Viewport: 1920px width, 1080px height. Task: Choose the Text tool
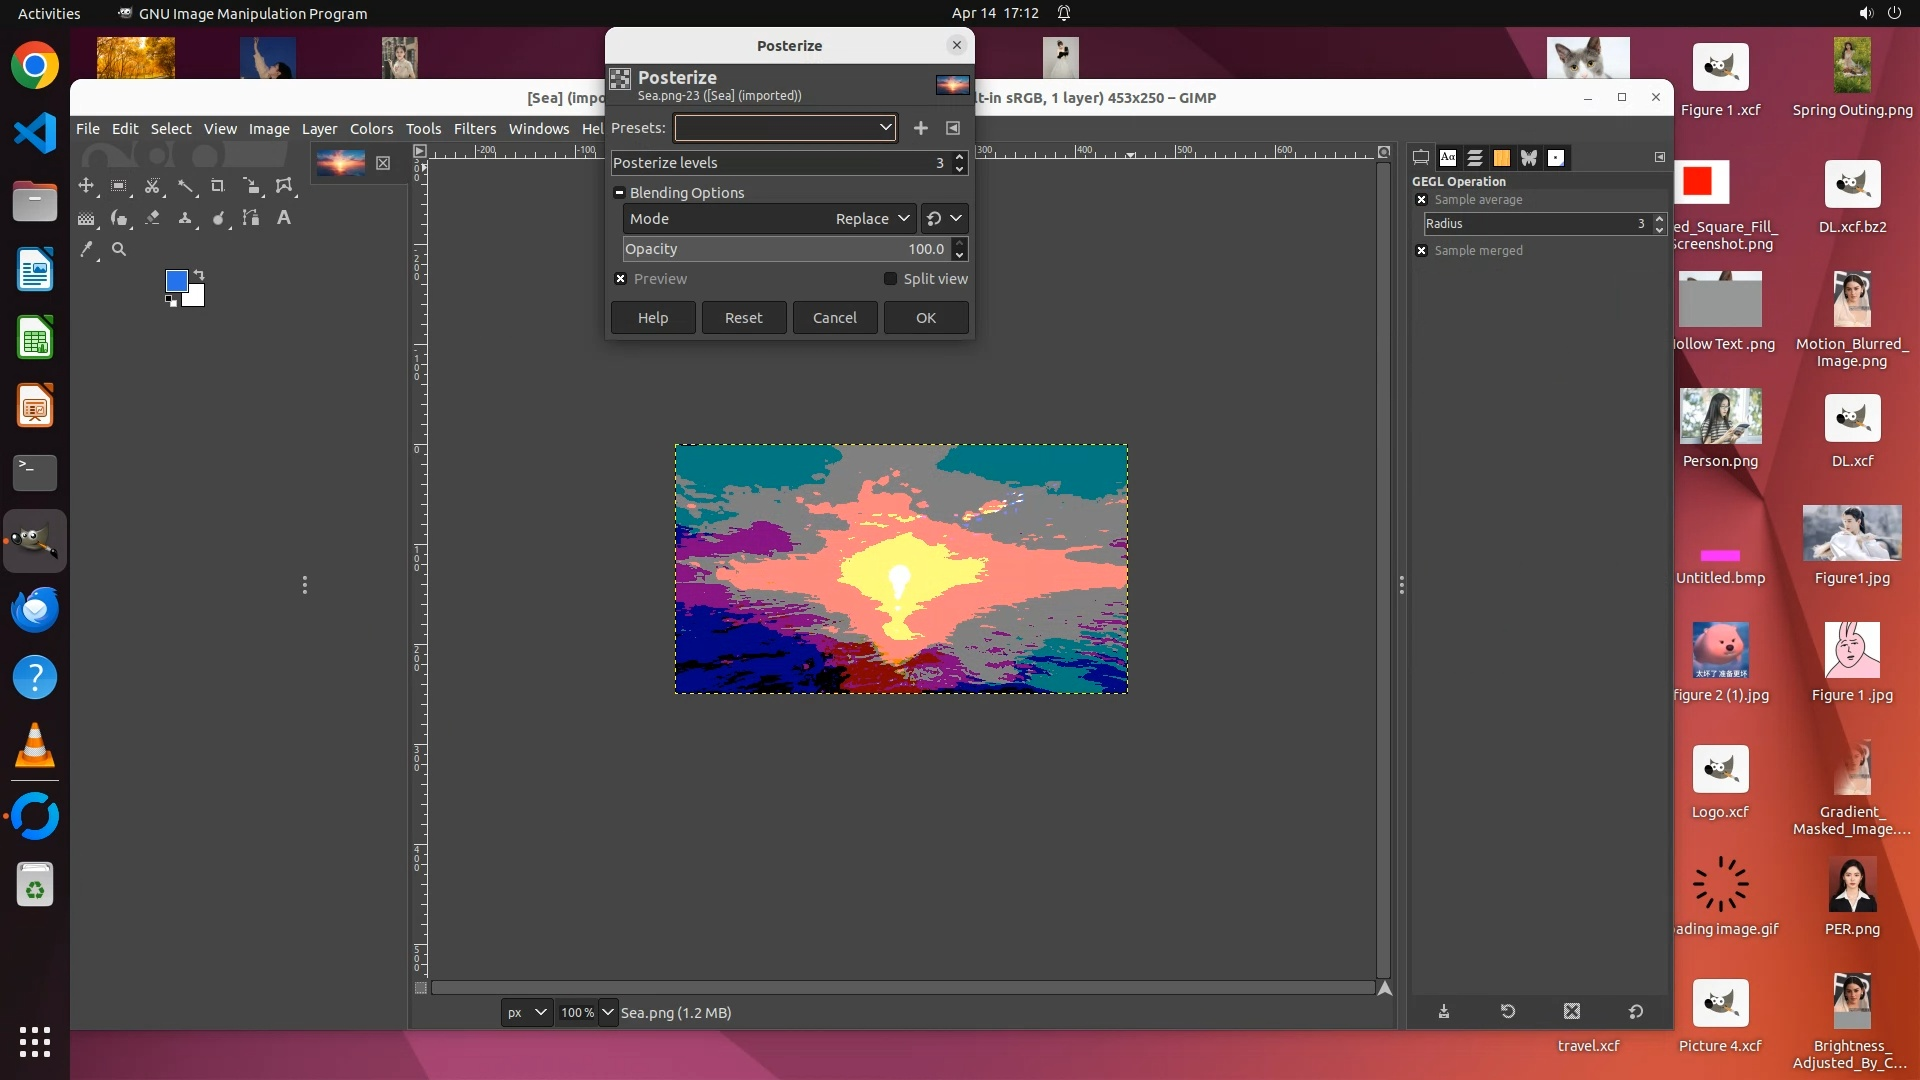click(284, 218)
